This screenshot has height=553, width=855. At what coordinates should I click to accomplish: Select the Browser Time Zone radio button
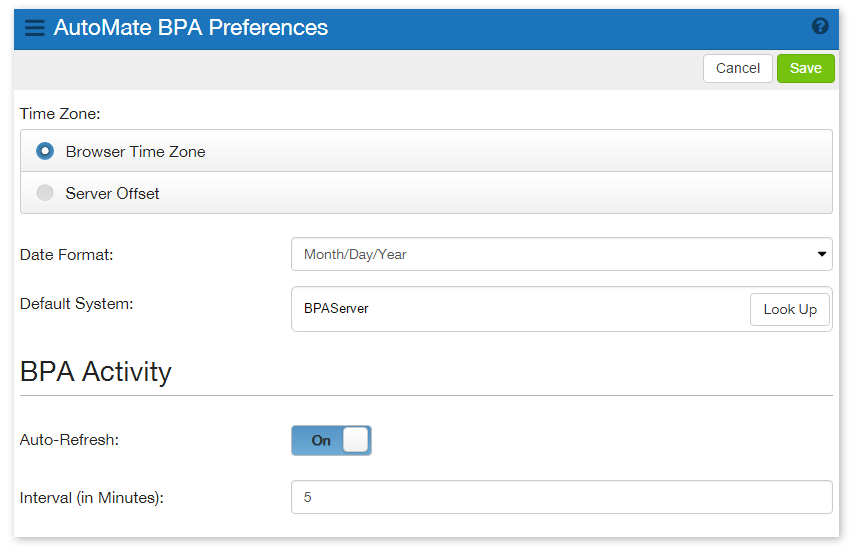point(45,152)
